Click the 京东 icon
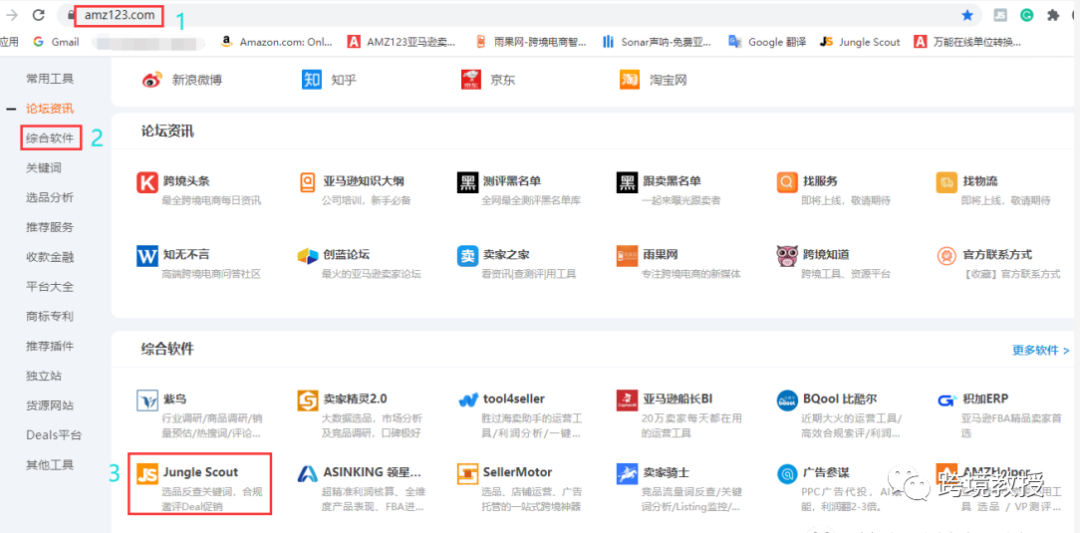The image size is (1080, 533). point(471,80)
